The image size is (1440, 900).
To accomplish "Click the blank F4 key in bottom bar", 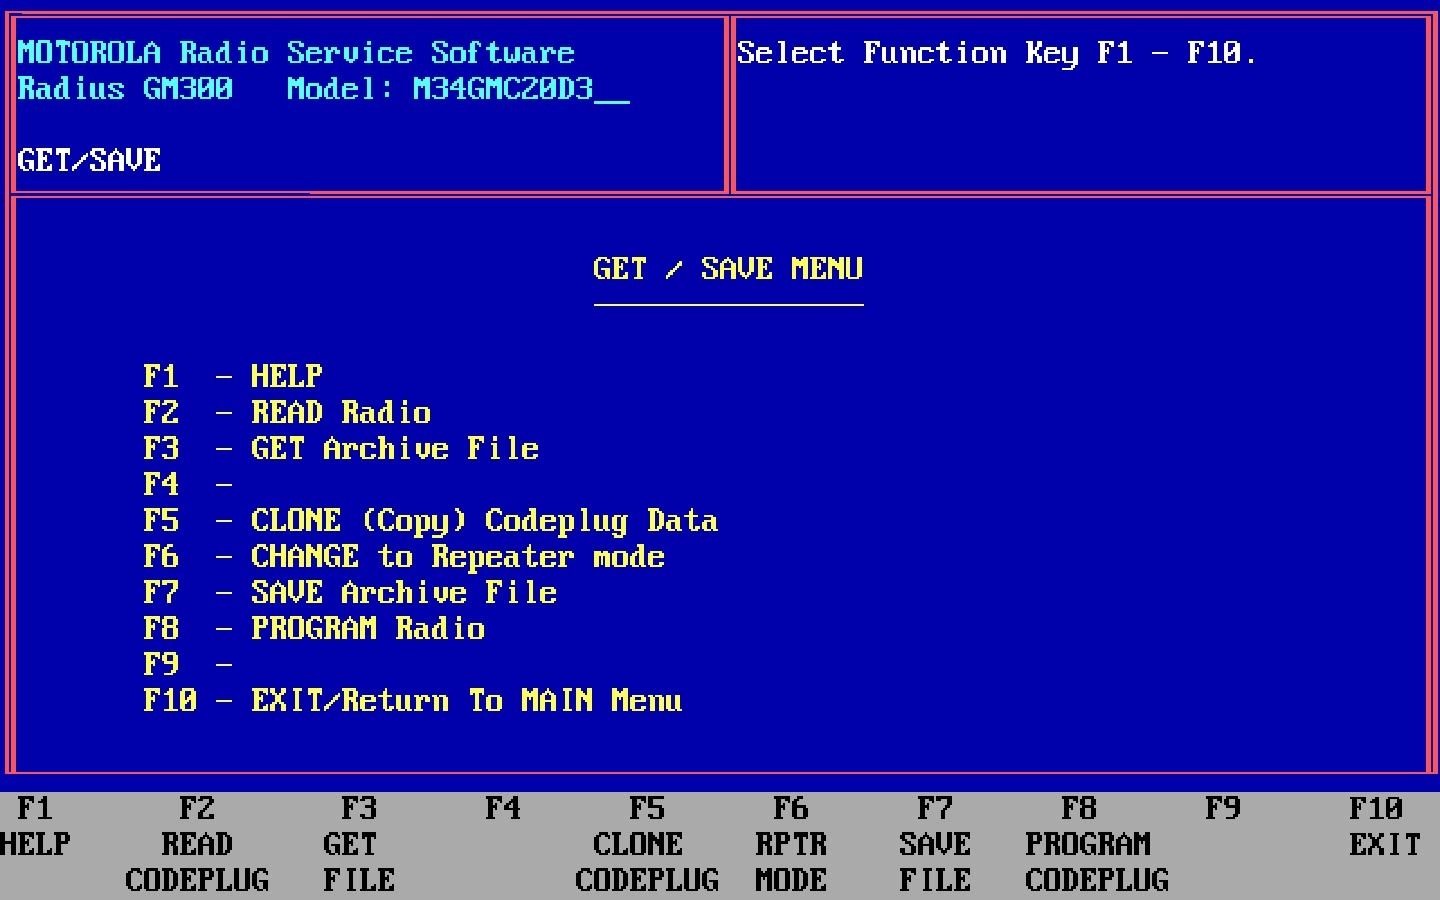I will tap(503, 808).
